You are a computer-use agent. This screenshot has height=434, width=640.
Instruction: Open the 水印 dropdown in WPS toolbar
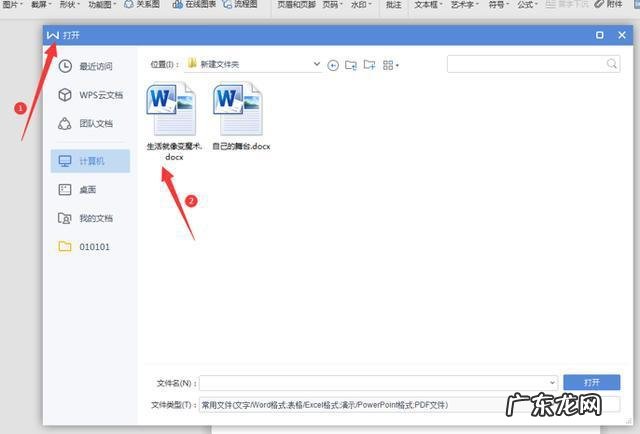[361, 5]
